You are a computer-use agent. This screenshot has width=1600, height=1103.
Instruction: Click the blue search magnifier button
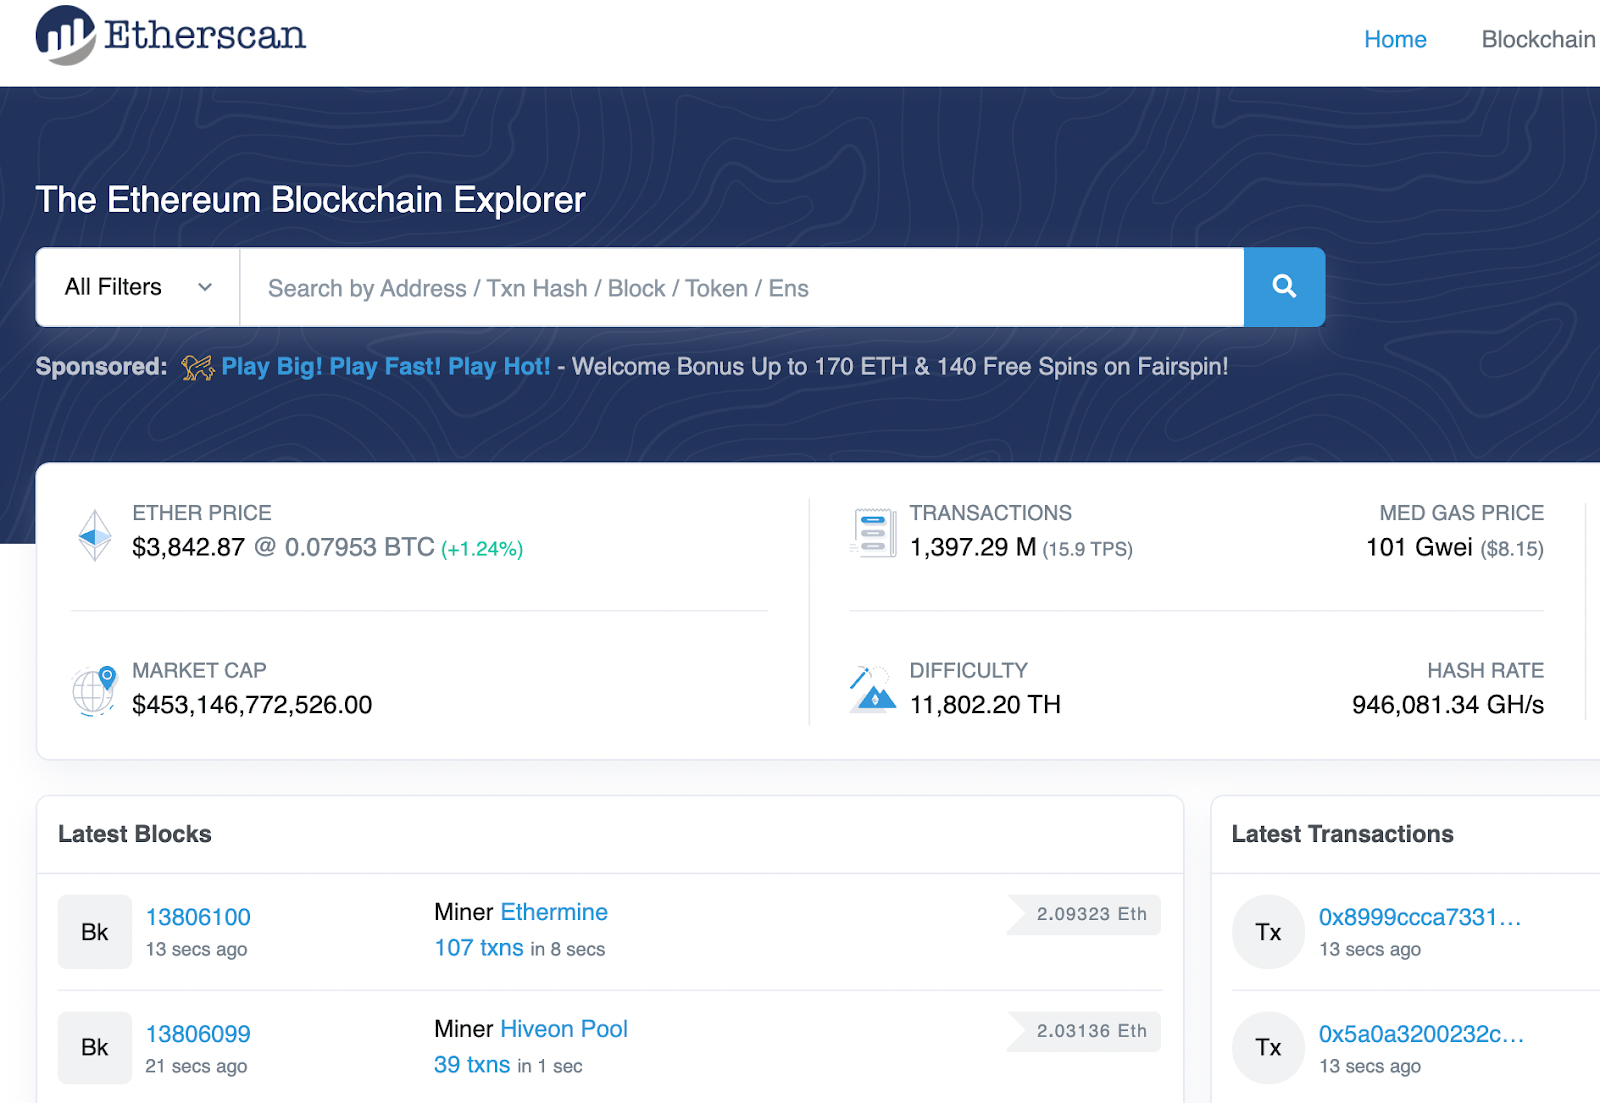point(1284,287)
